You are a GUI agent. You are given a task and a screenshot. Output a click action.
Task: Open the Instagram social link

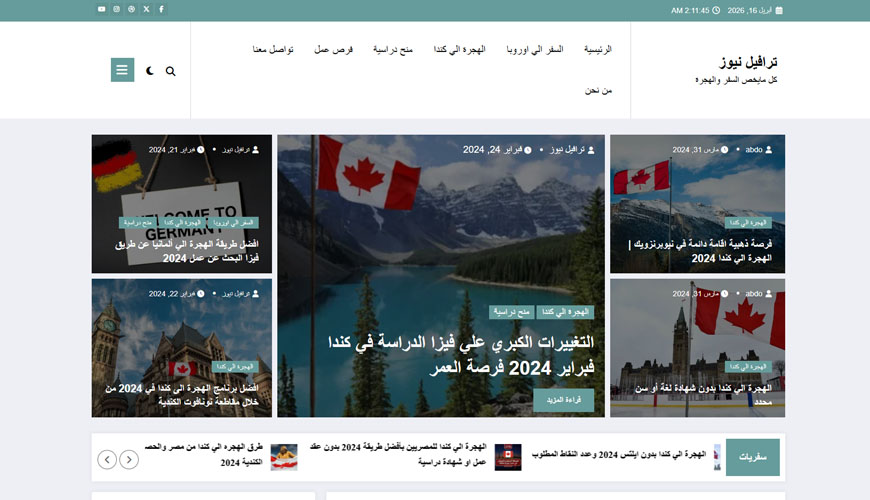116,9
